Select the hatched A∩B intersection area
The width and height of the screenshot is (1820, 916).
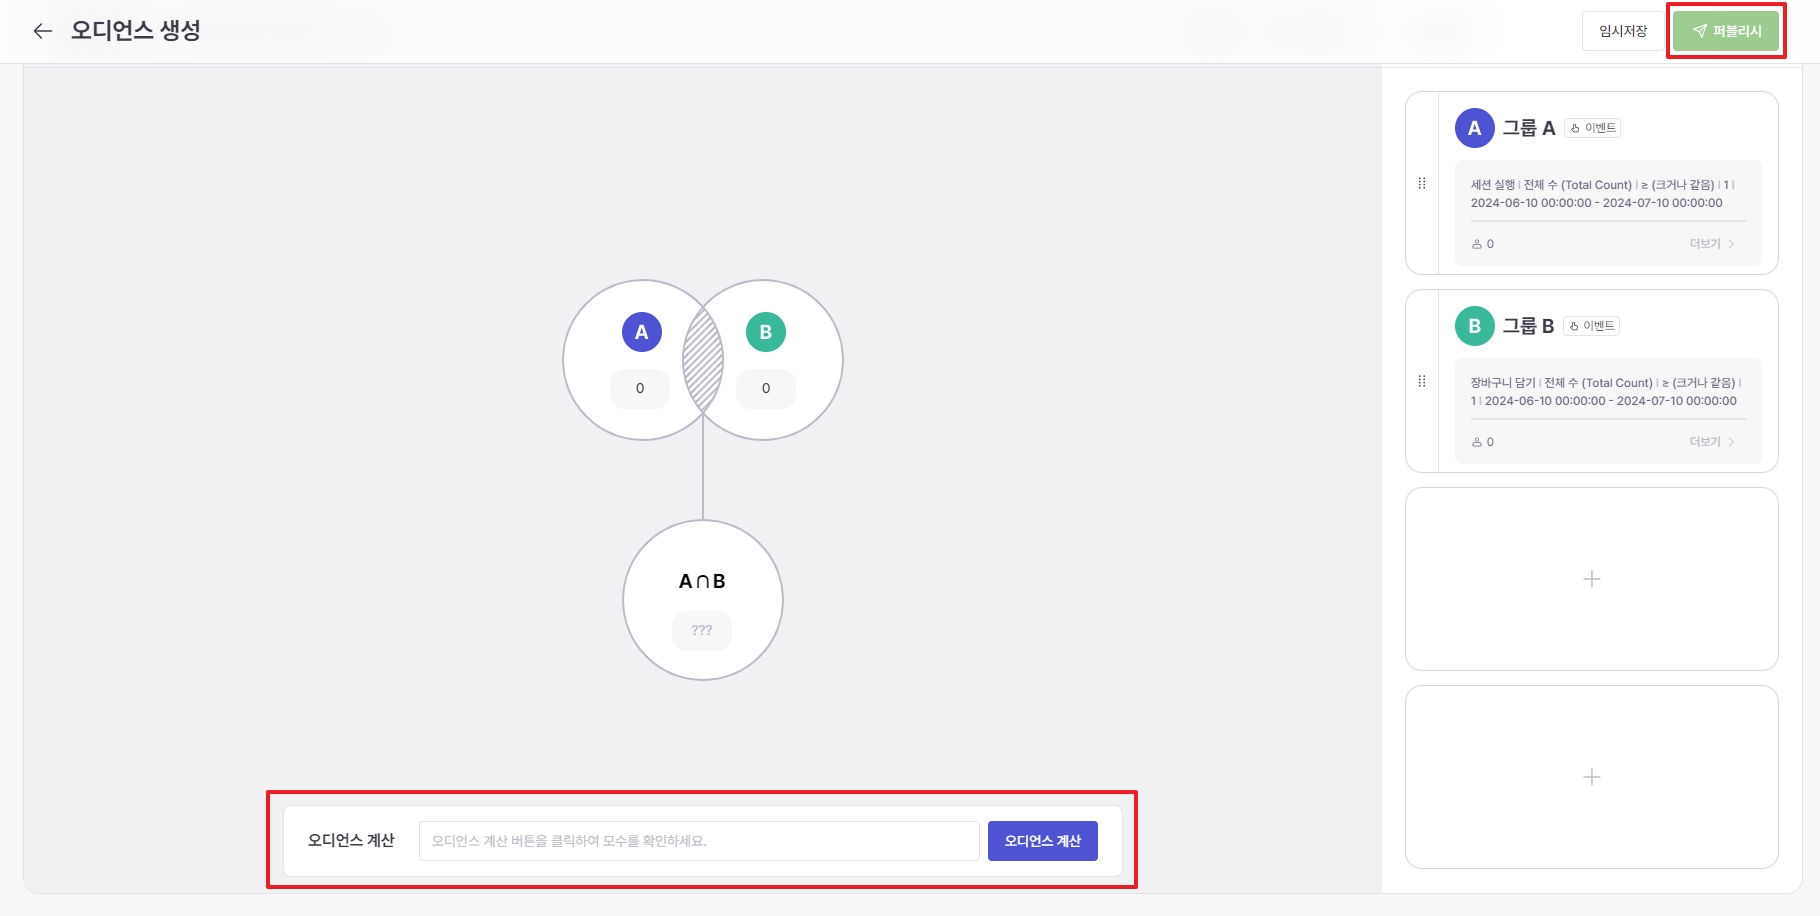point(703,360)
